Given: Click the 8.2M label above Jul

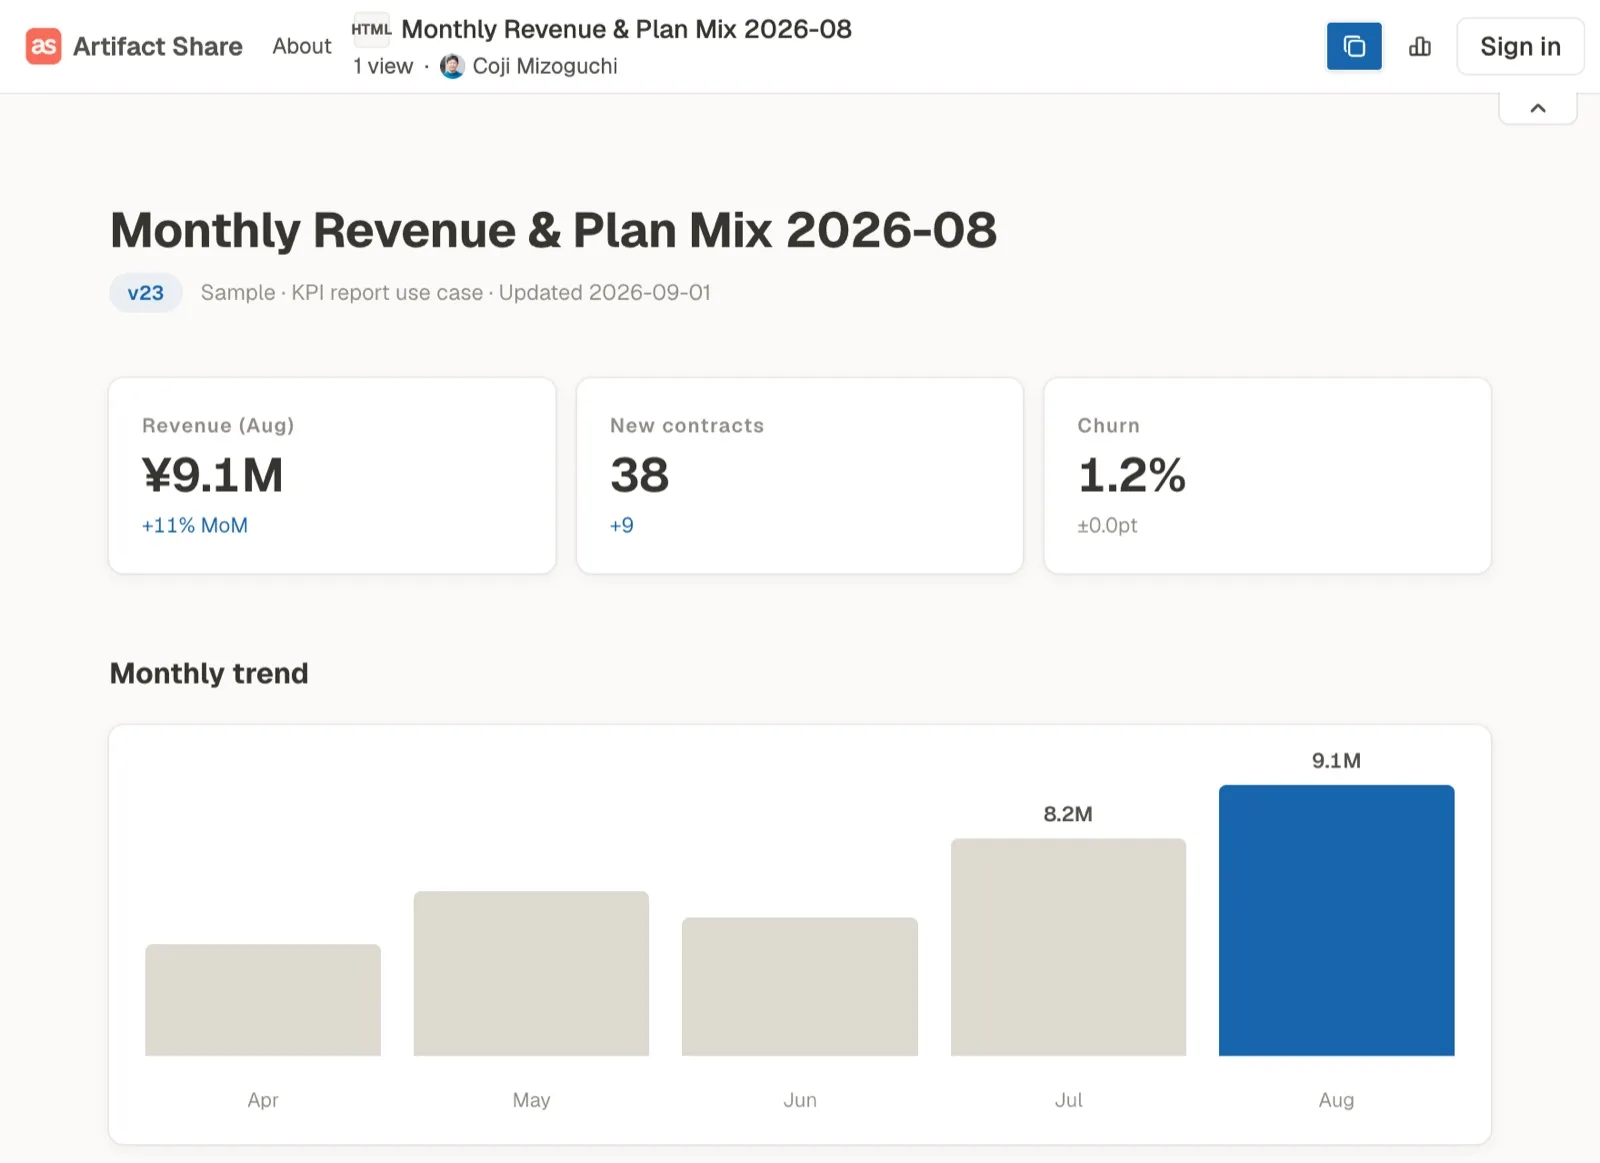Looking at the screenshot, I should tap(1068, 814).
